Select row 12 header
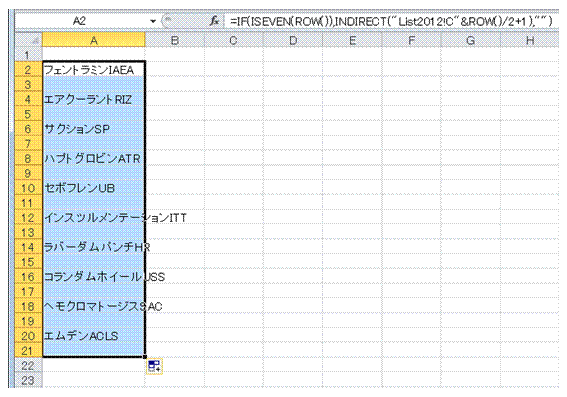Screen dimensions: 567x397 click(28, 218)
